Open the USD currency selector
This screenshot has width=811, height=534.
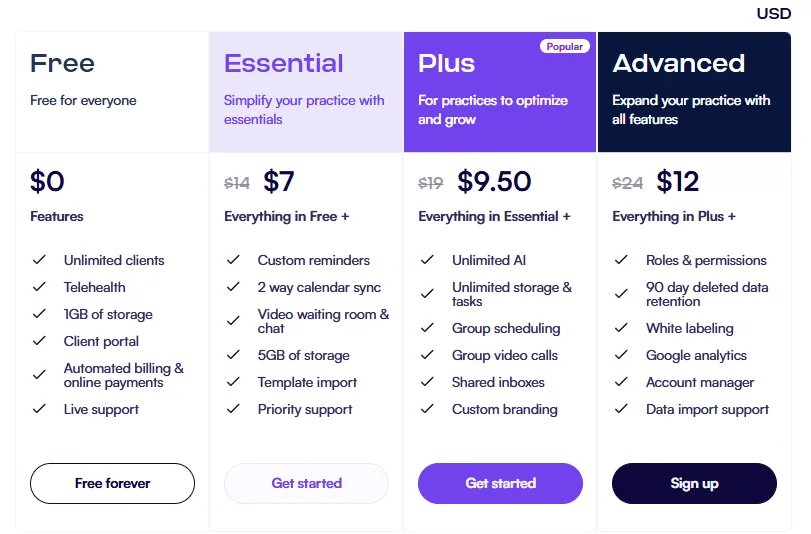[x=773, y=13]
